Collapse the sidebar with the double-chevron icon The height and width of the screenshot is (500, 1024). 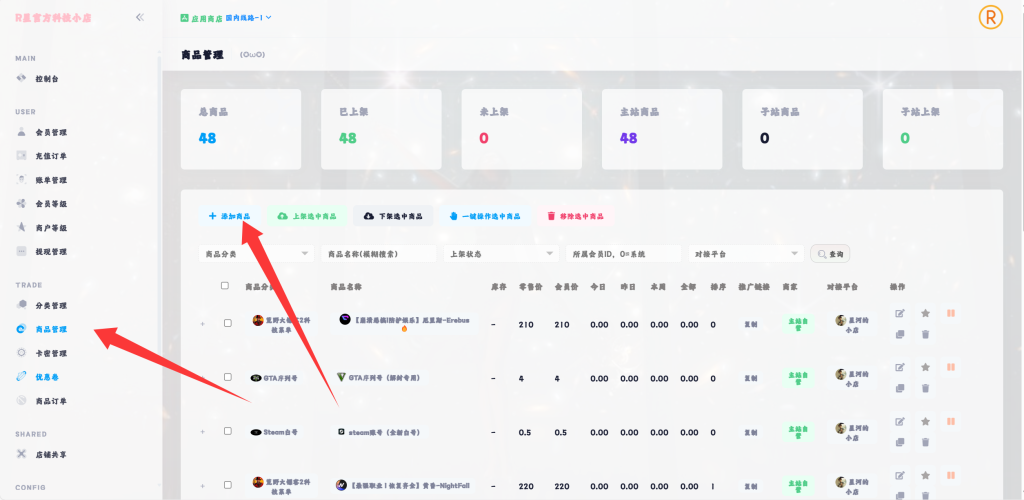point(139,17)
